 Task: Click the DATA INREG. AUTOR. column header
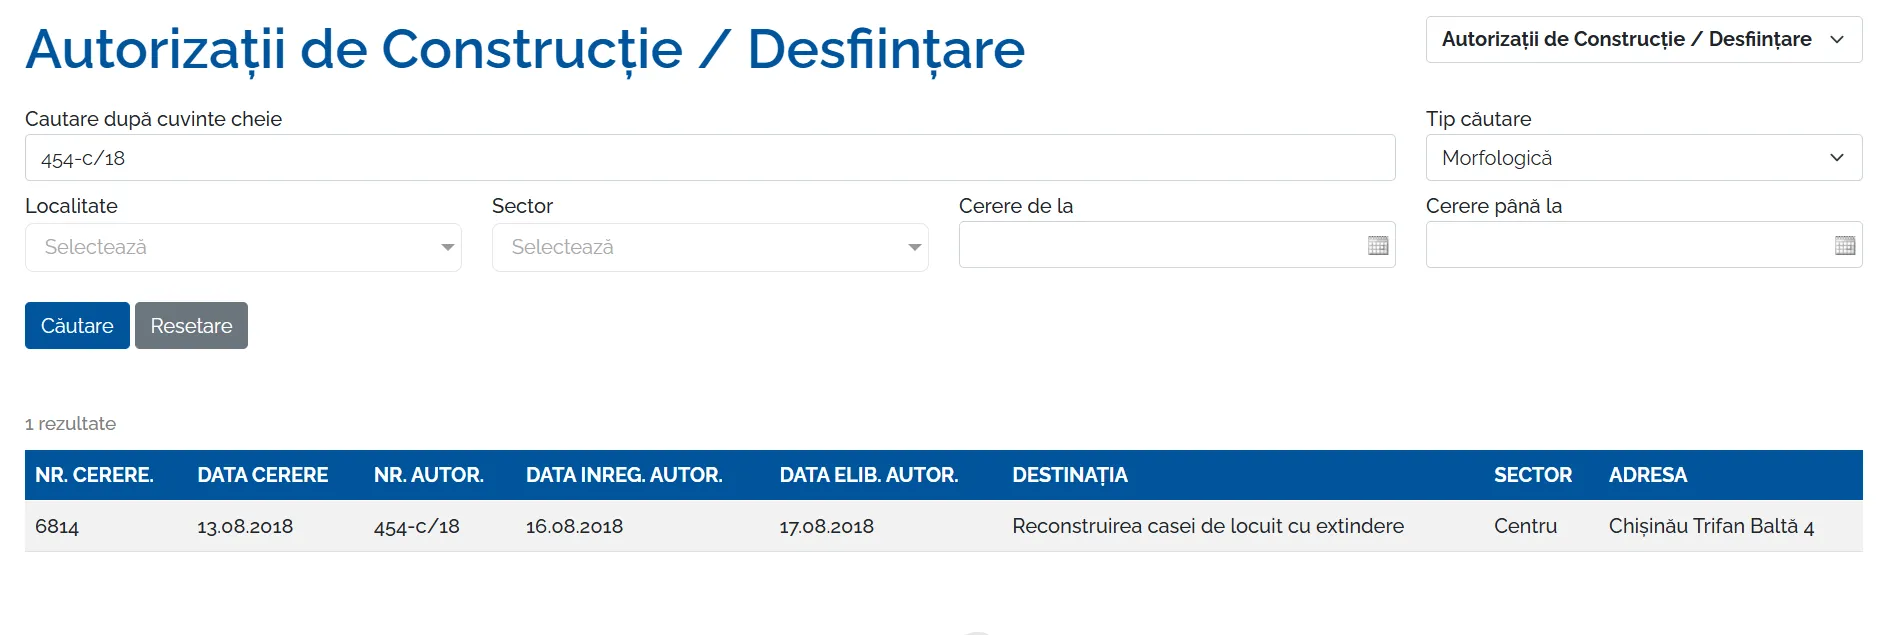[x=624, y=475]
